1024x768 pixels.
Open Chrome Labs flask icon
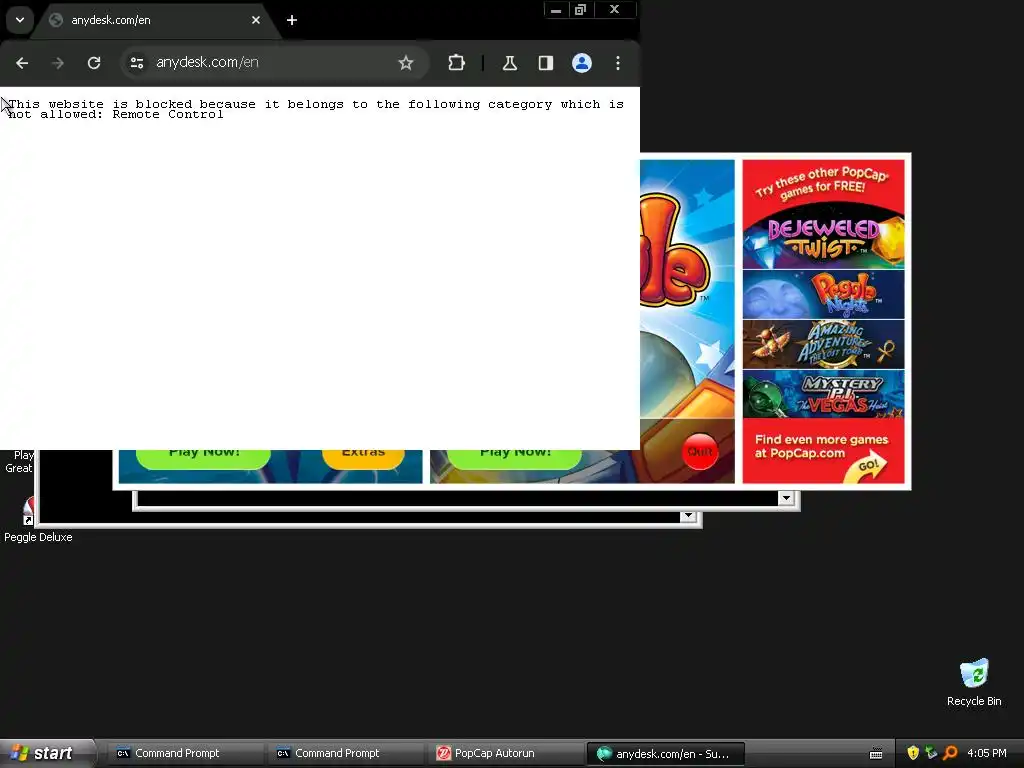(x=509, y=63)
